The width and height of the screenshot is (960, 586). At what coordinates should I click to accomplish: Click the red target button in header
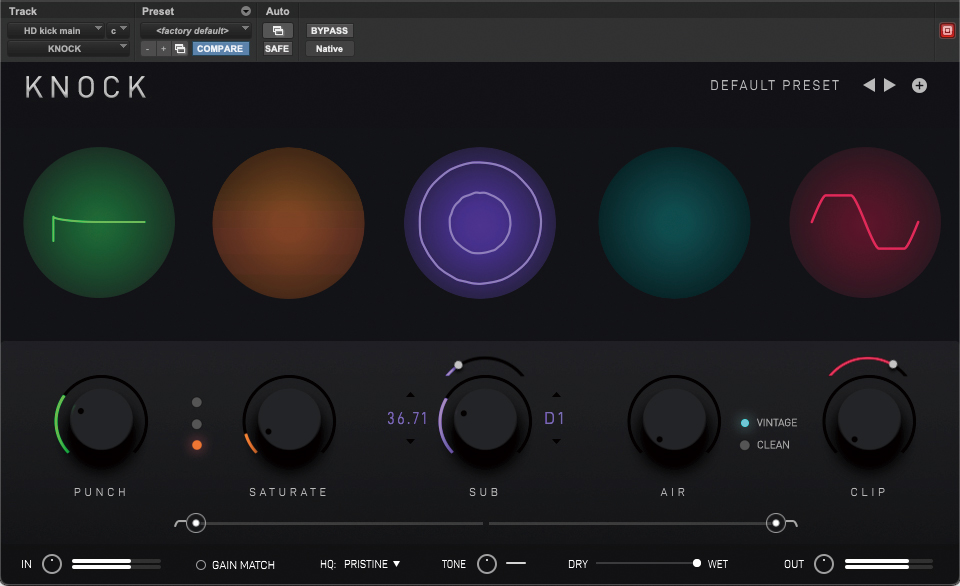click(947, 31)
